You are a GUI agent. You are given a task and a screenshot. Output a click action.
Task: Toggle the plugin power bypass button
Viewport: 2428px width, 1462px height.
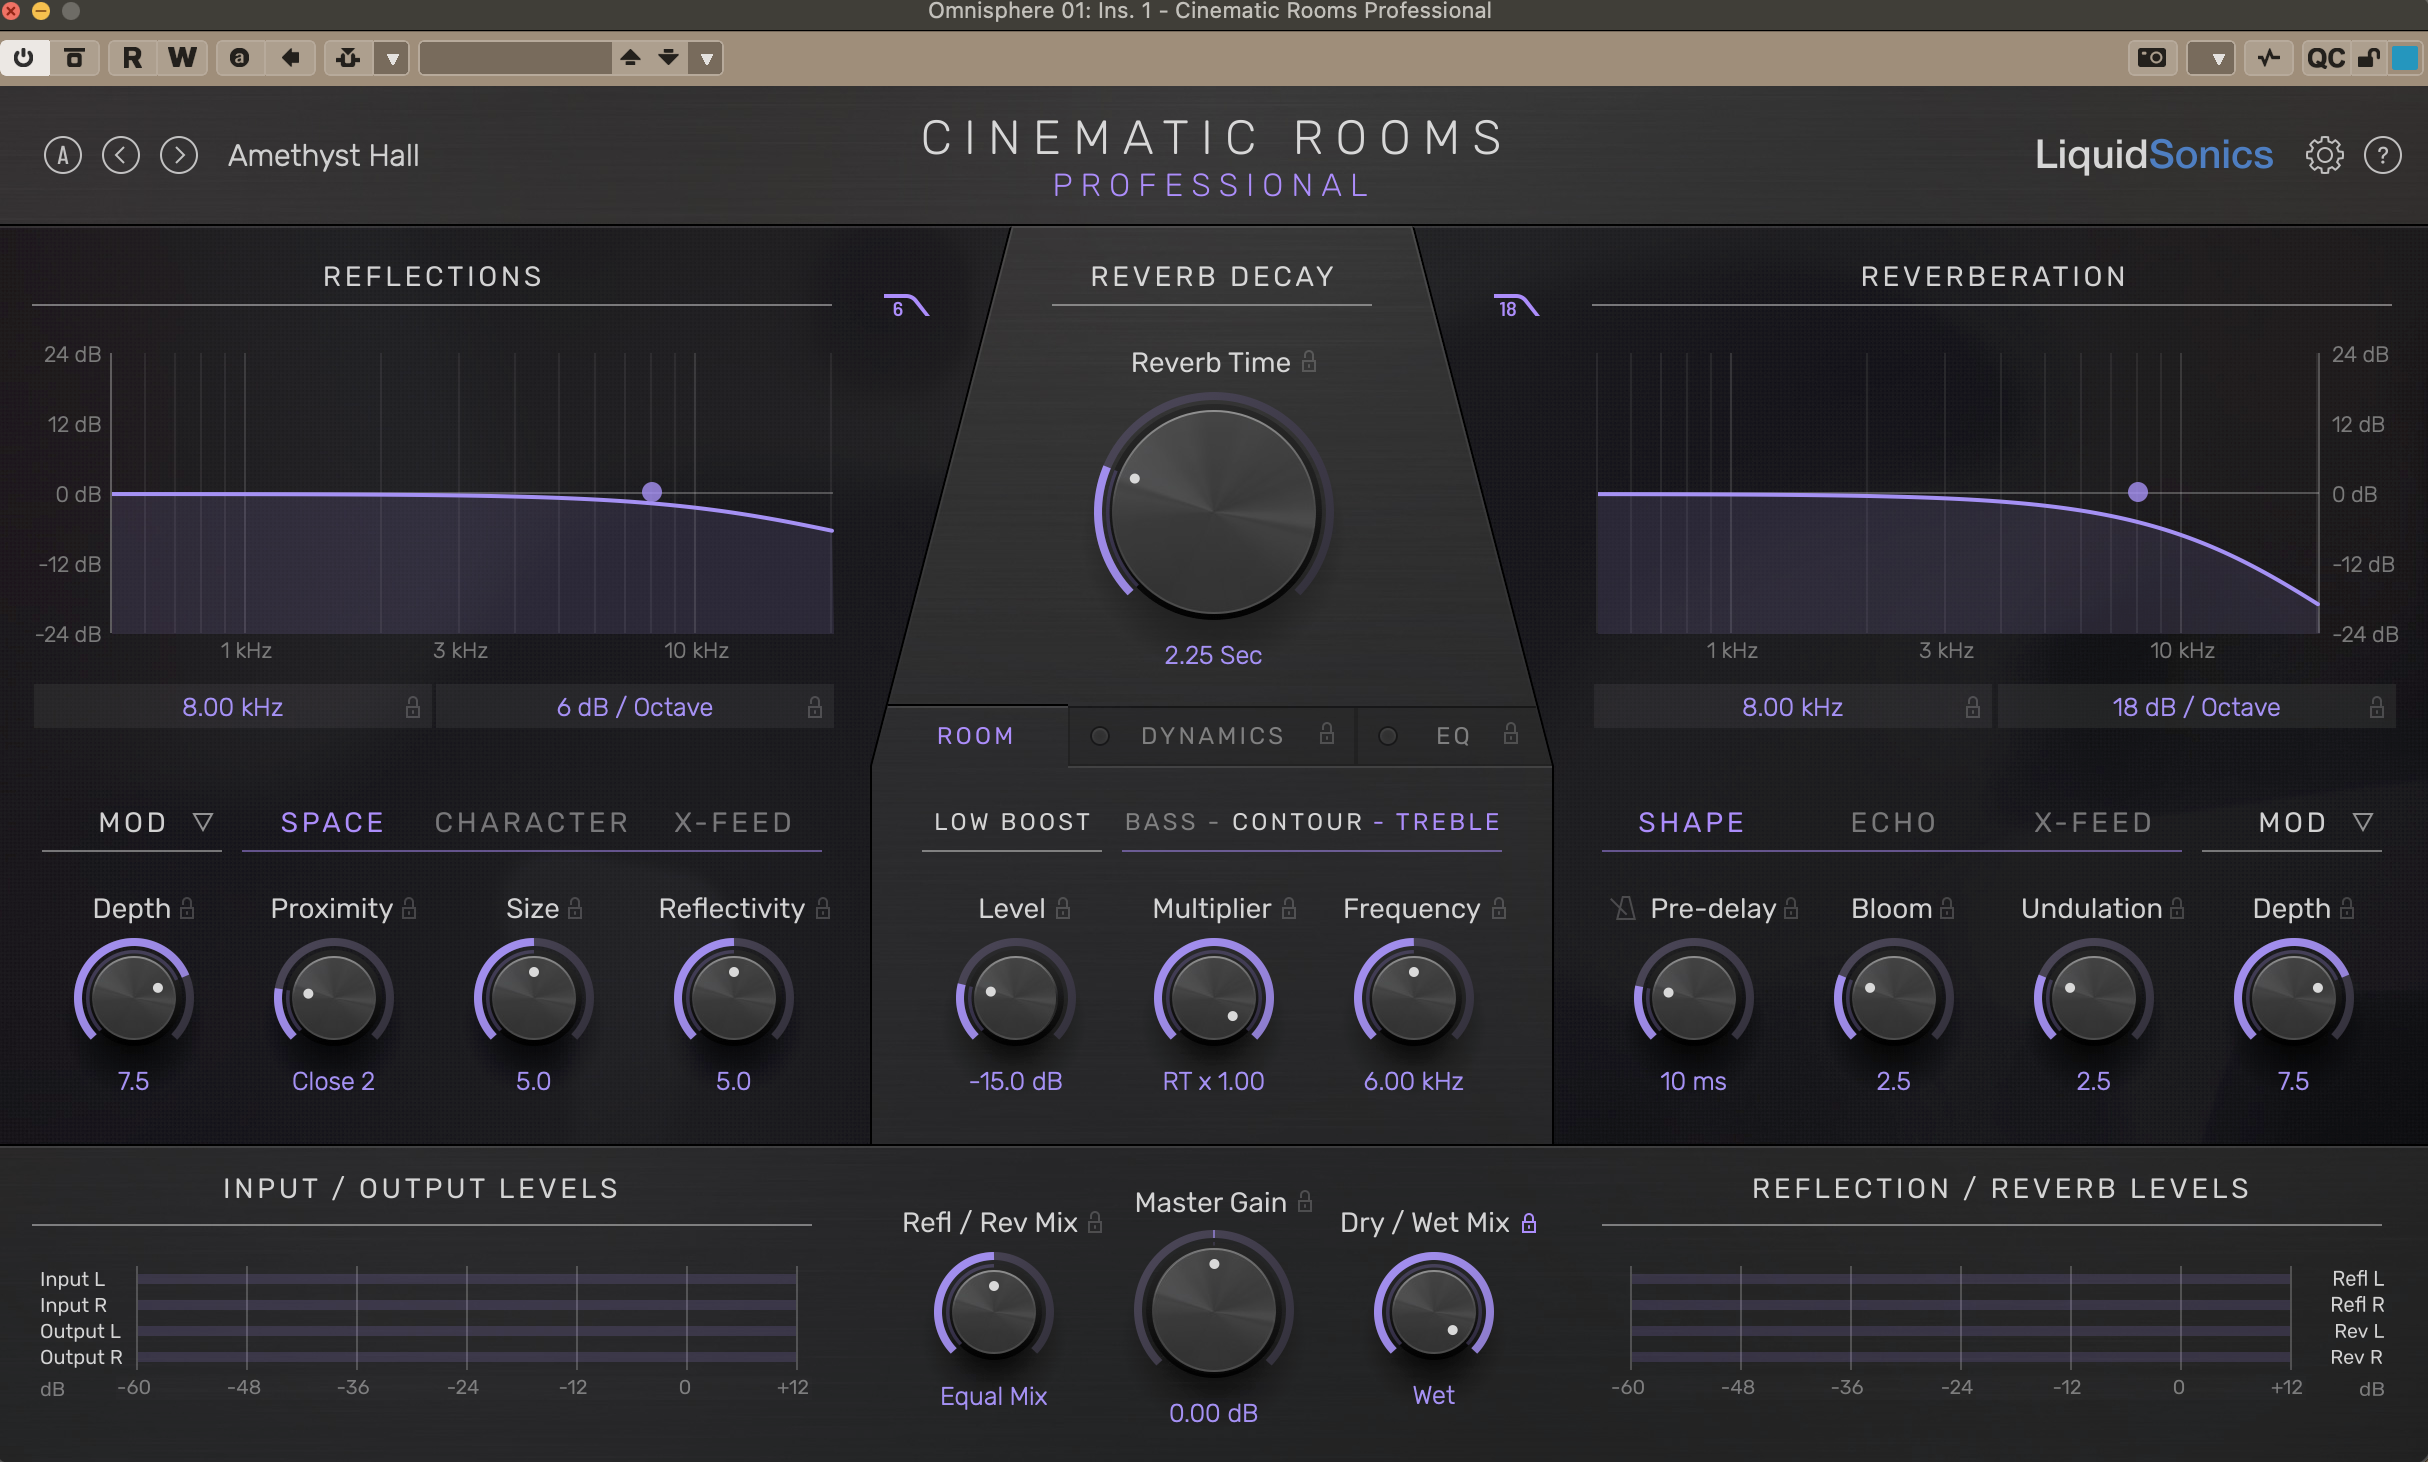tap(24, 58)
